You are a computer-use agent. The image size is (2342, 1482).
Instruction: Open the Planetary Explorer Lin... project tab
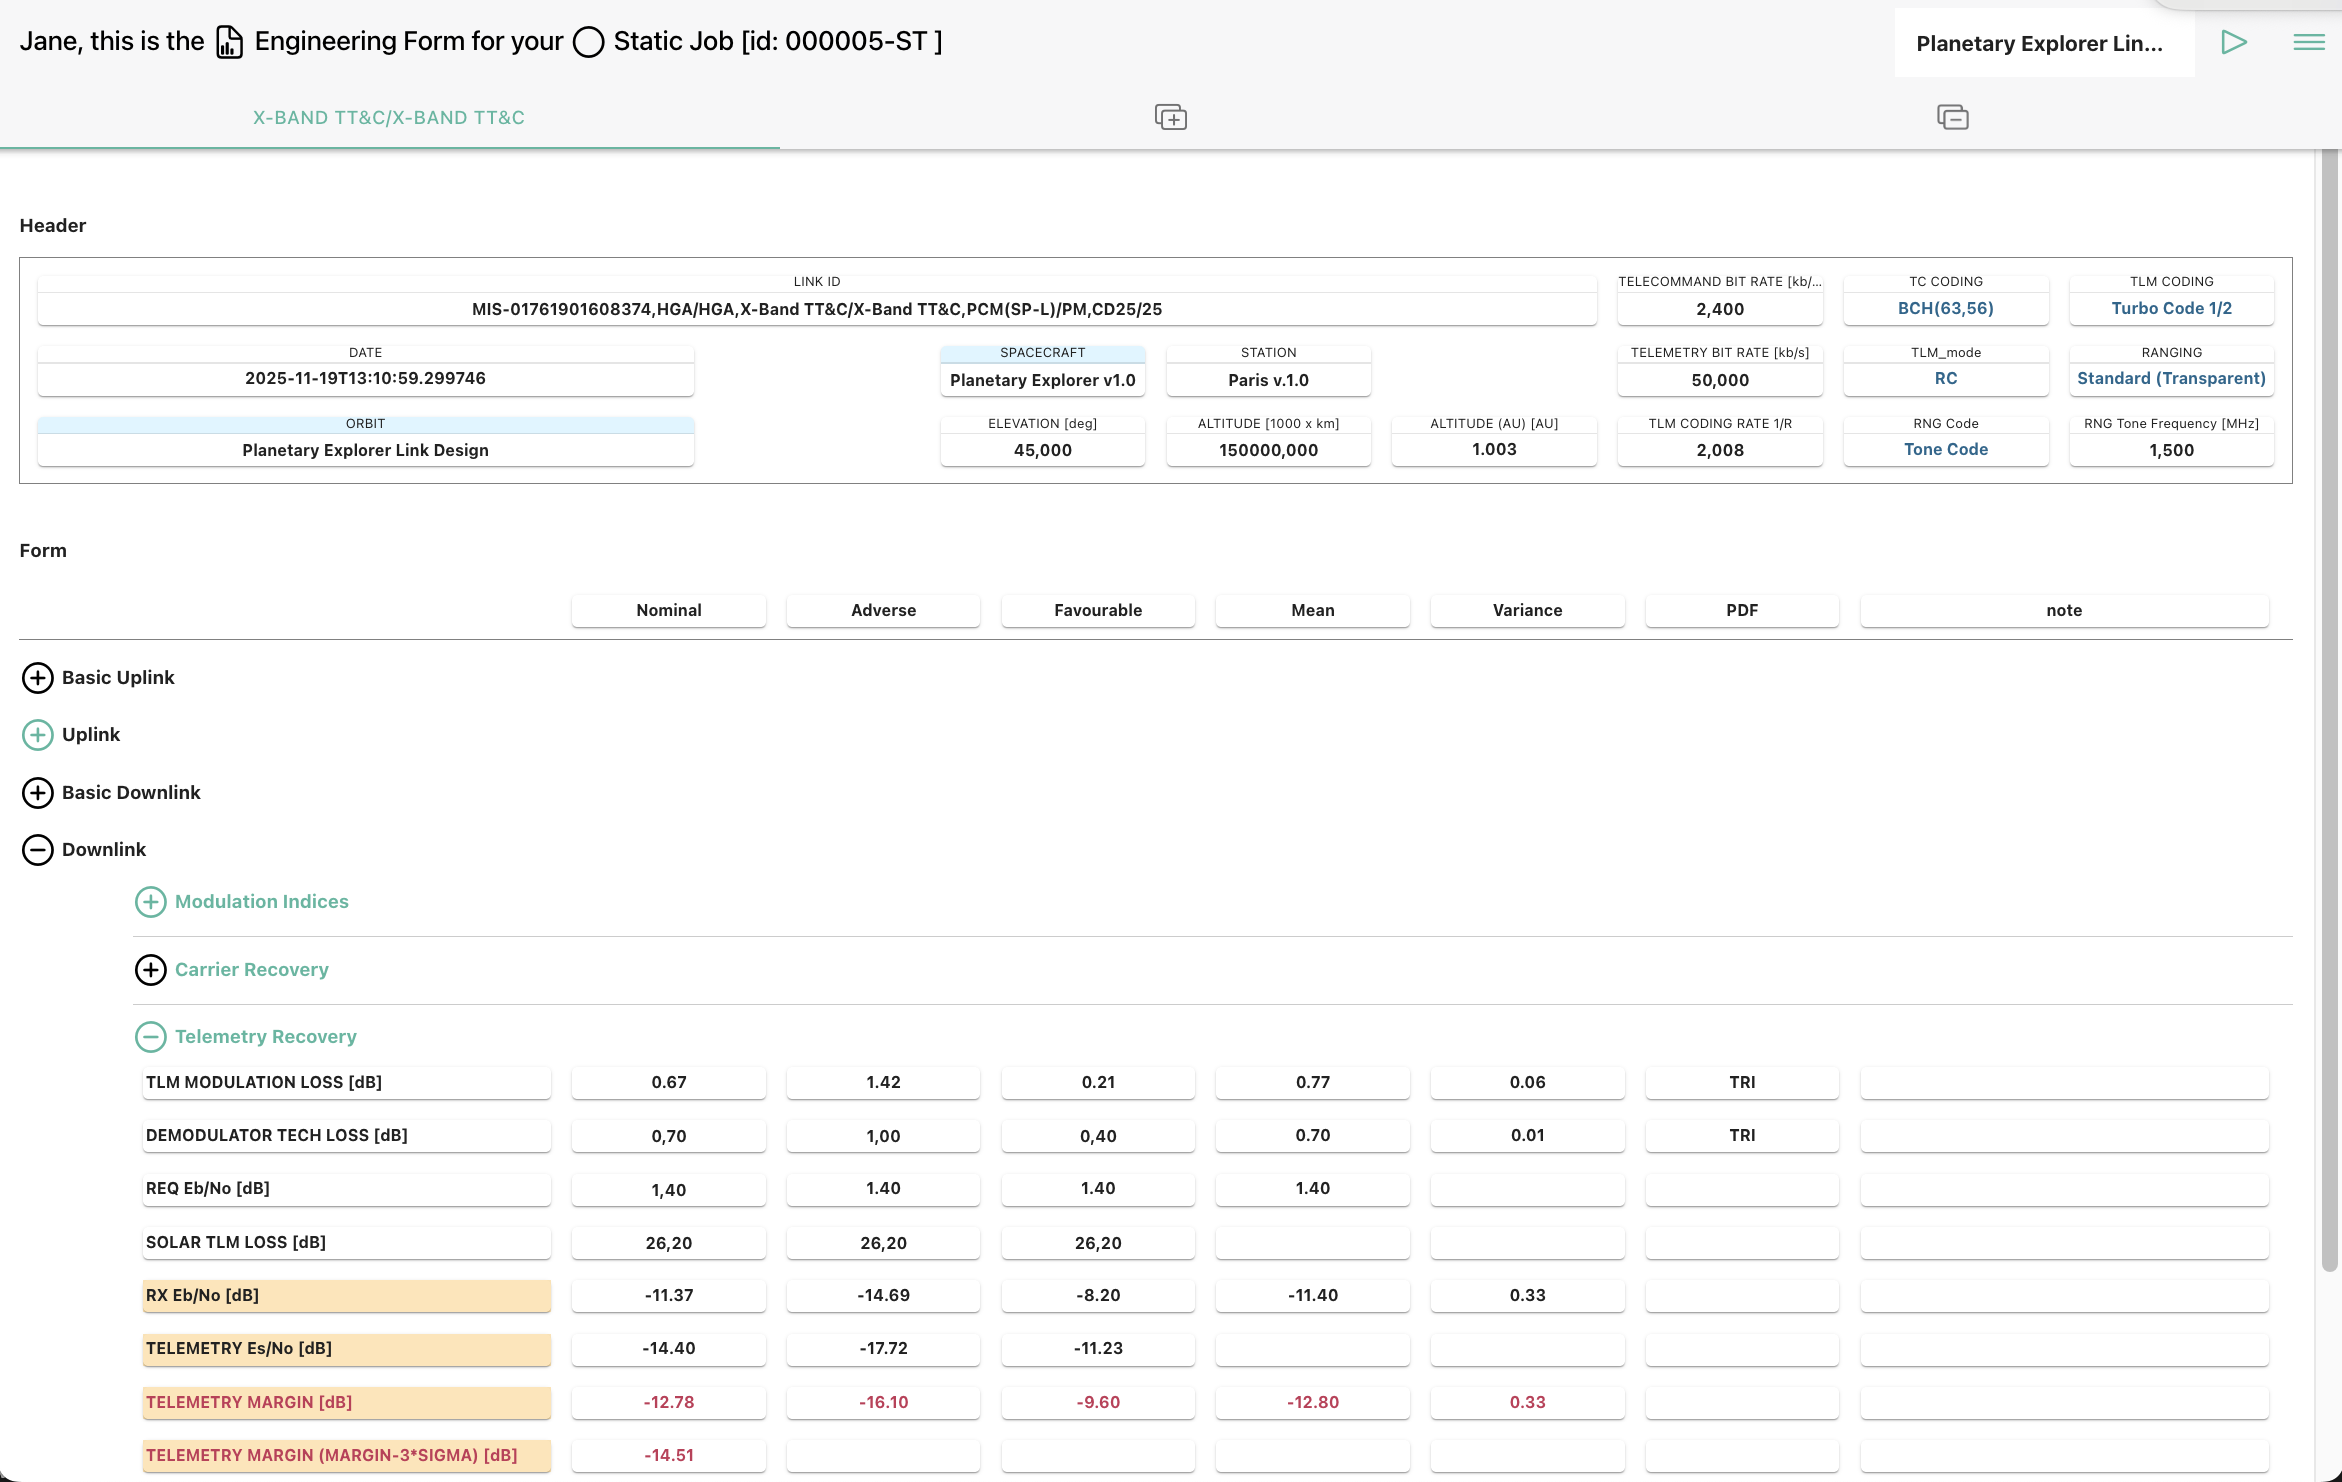click(2040, 44)
